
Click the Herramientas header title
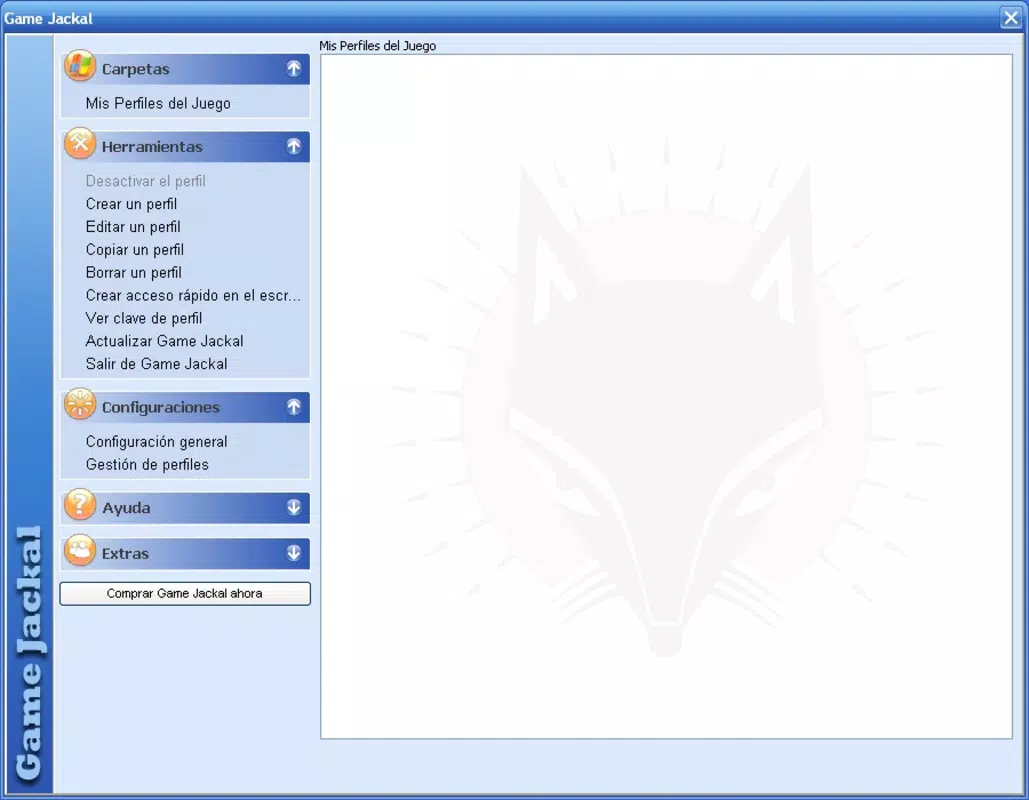[152, 146]
